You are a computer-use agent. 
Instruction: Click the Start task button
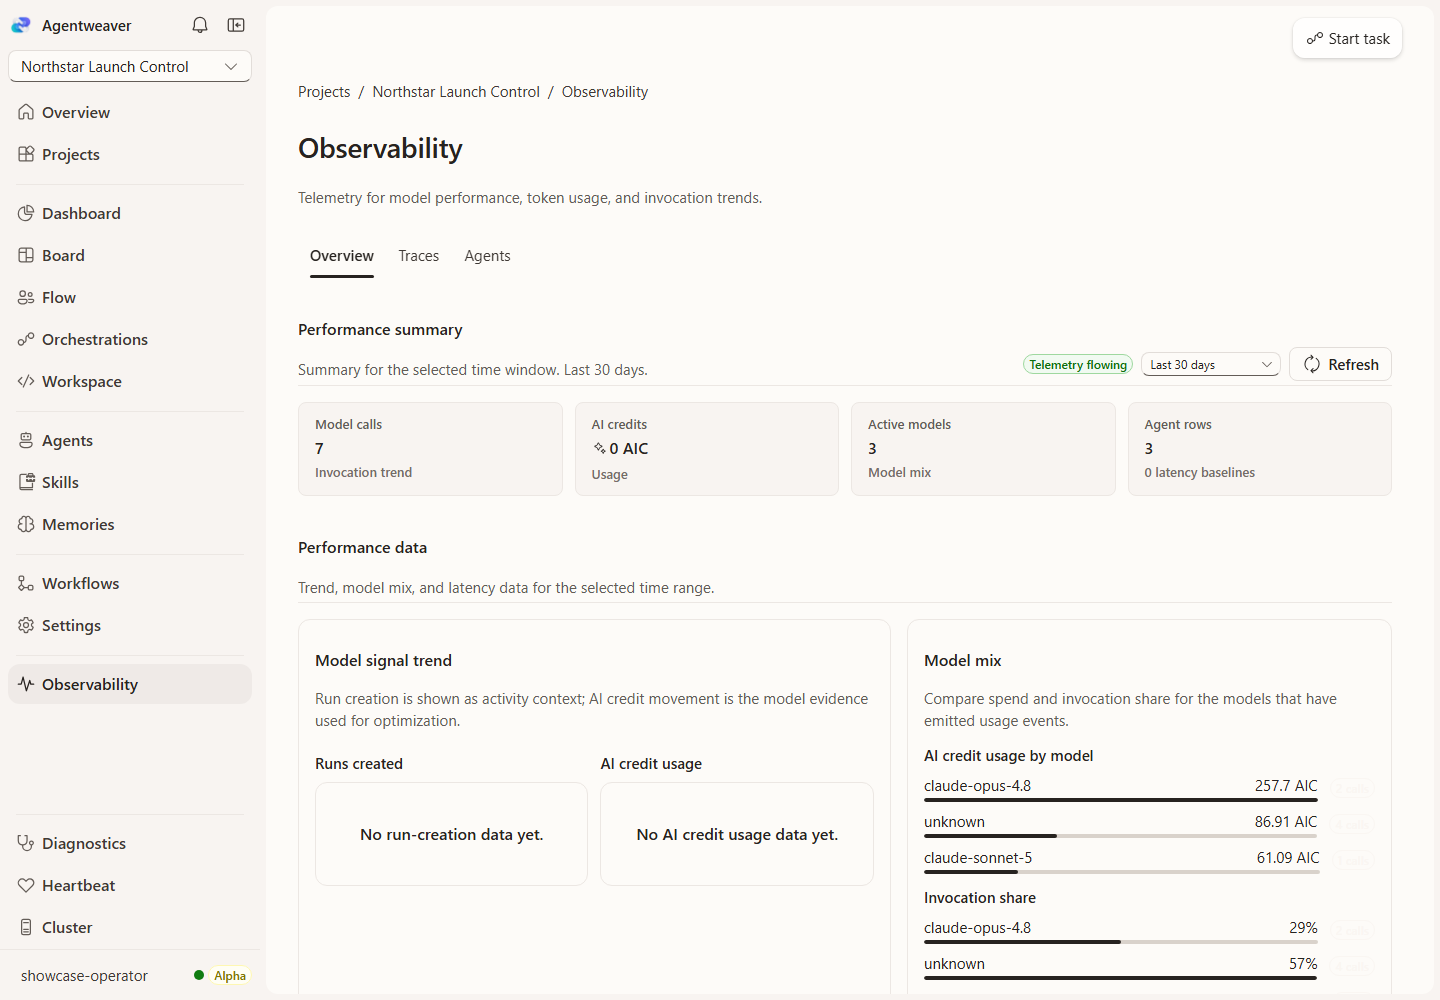[1348, 38]
